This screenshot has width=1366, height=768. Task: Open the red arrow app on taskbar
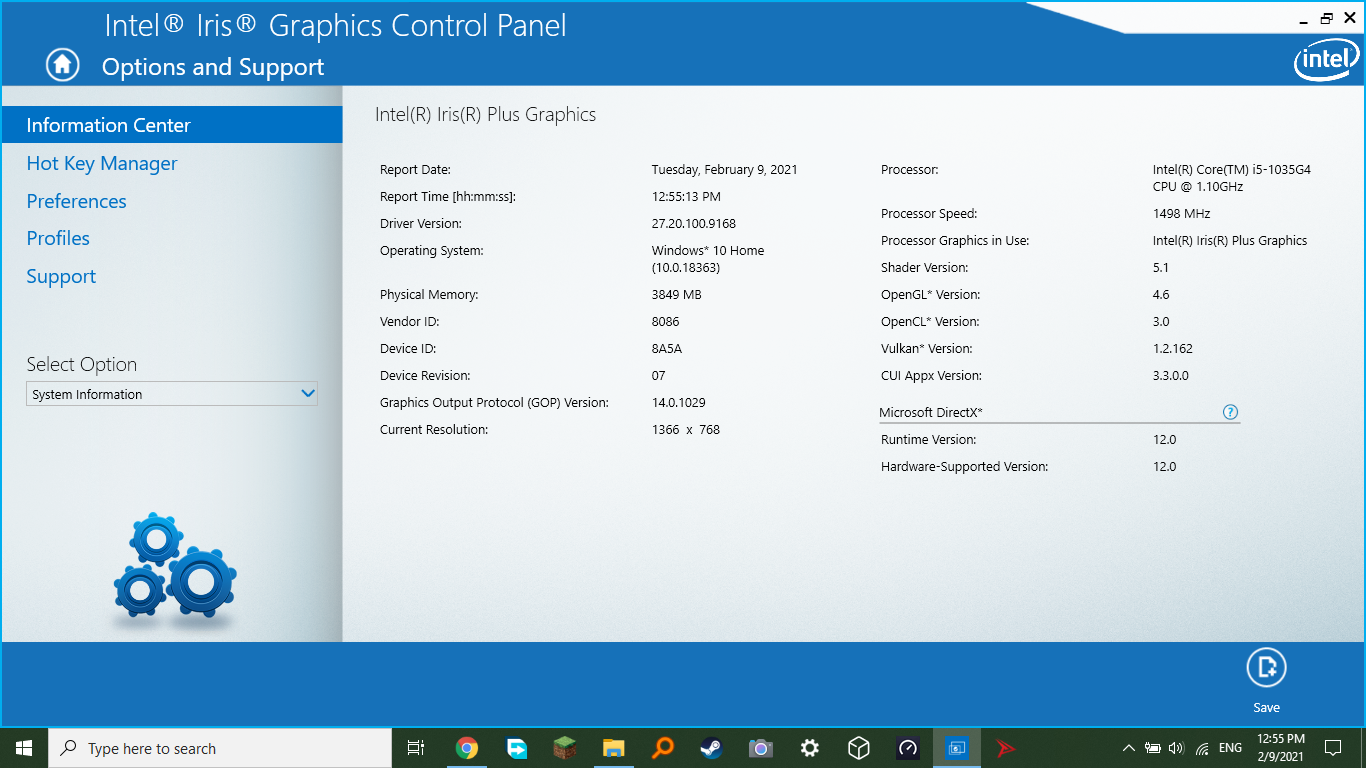pyautogui.click(x=1005, y=748)
